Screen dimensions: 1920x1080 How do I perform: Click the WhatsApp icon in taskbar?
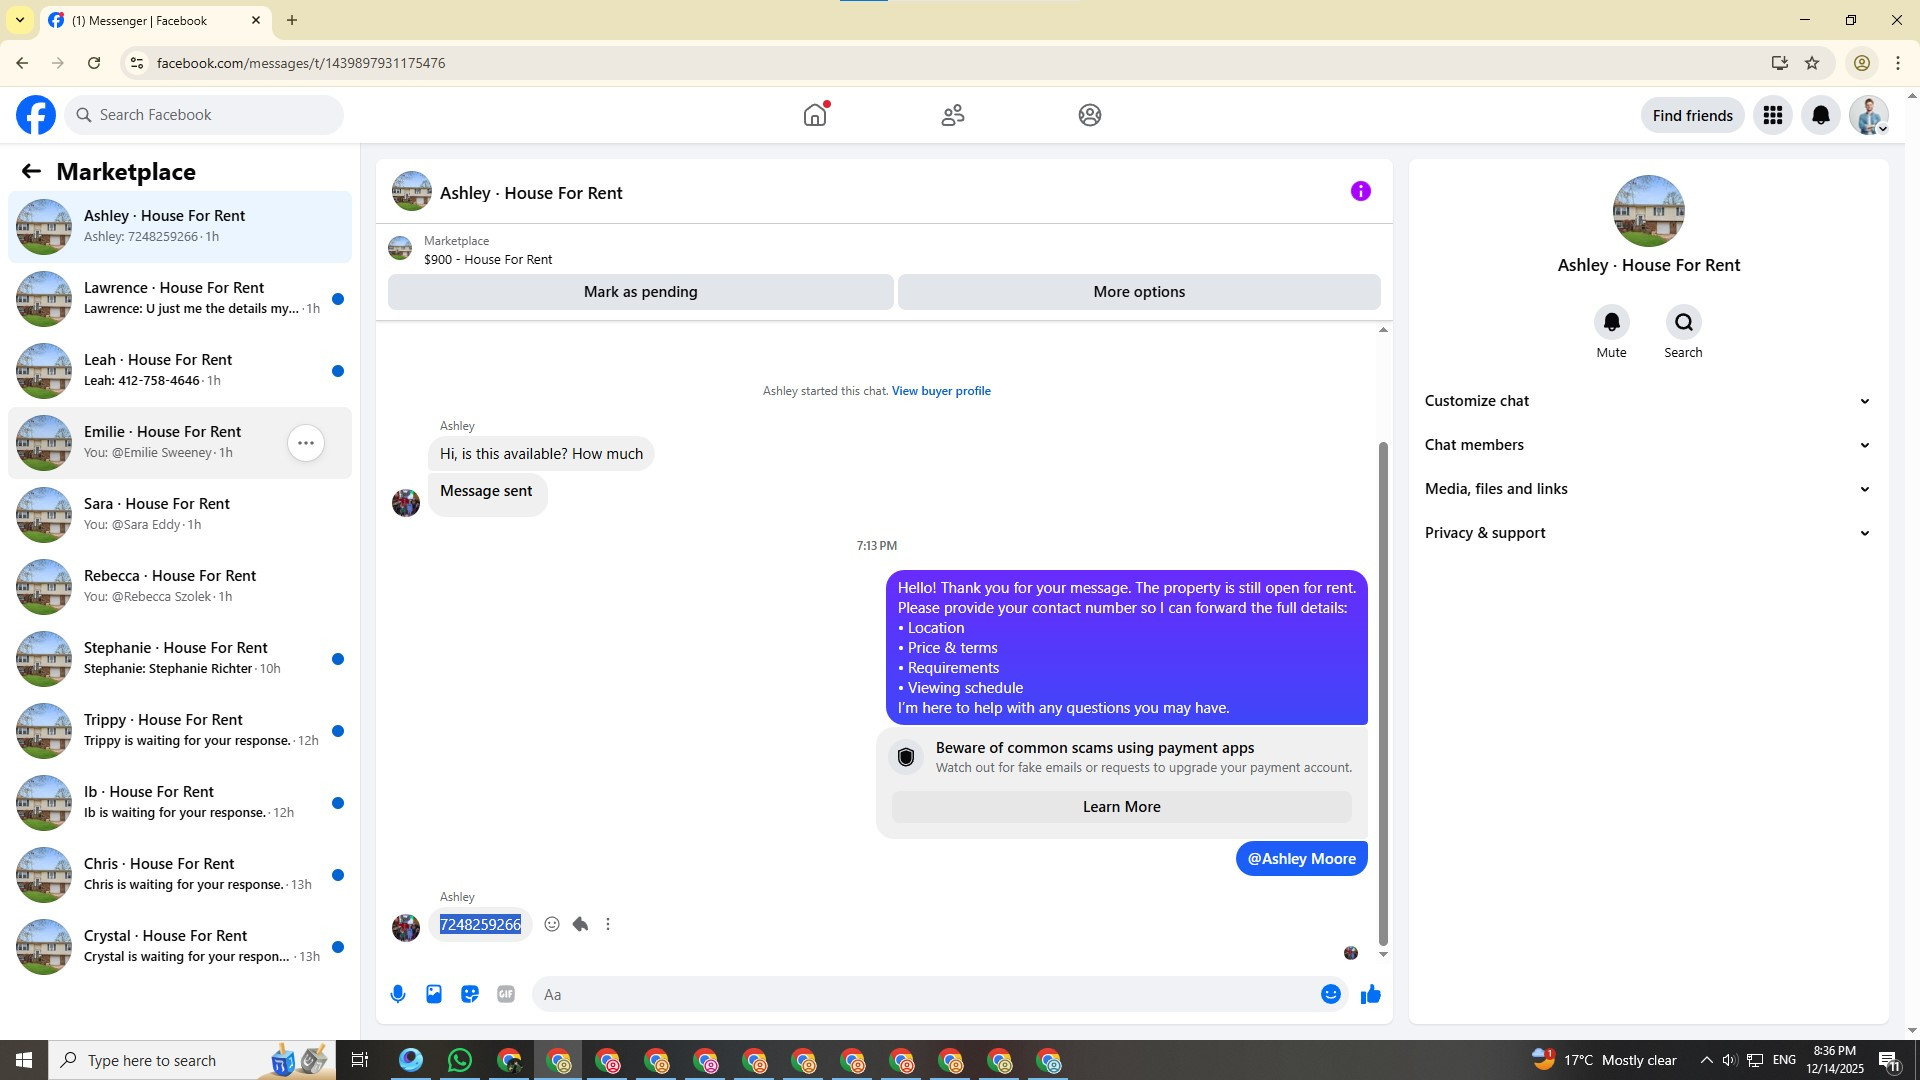(x=460, y=1060)
